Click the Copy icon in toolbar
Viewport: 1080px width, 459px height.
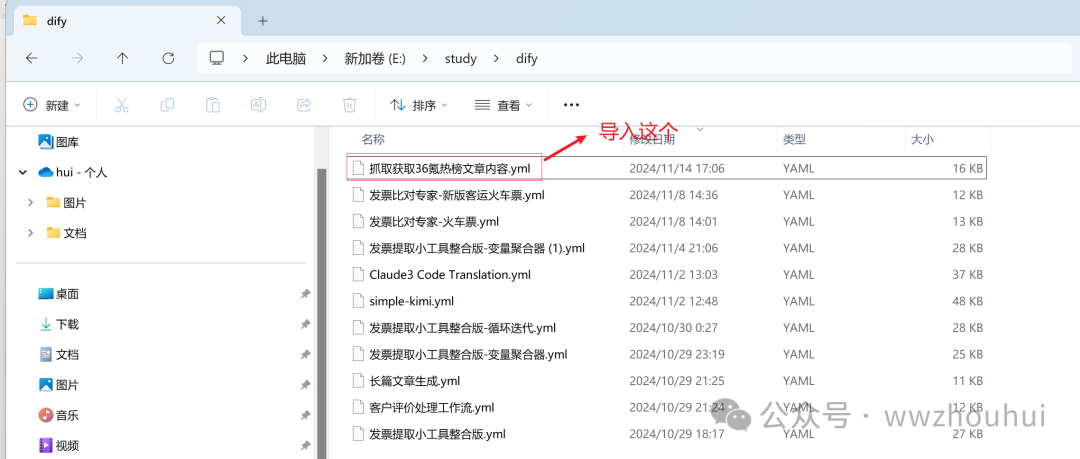[167, 105]
